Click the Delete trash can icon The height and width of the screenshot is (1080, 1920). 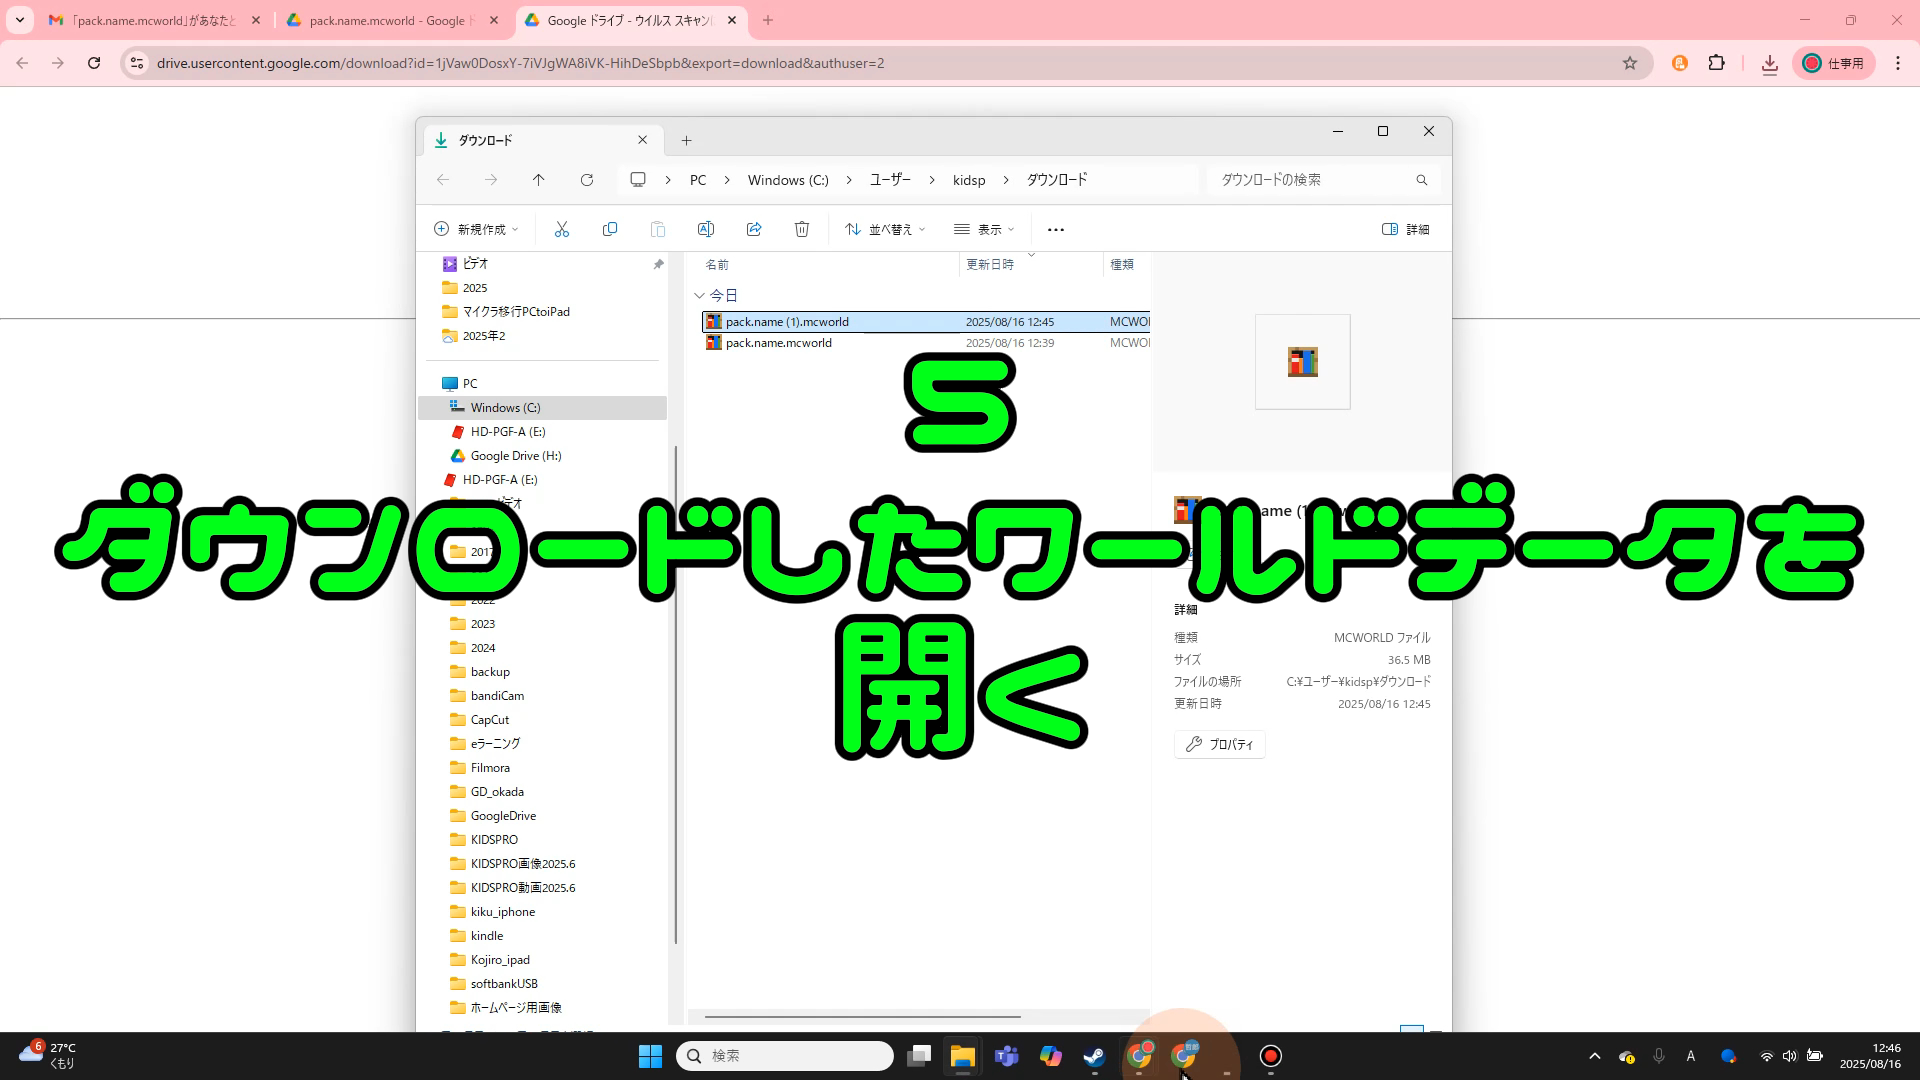tap(801, 229)
